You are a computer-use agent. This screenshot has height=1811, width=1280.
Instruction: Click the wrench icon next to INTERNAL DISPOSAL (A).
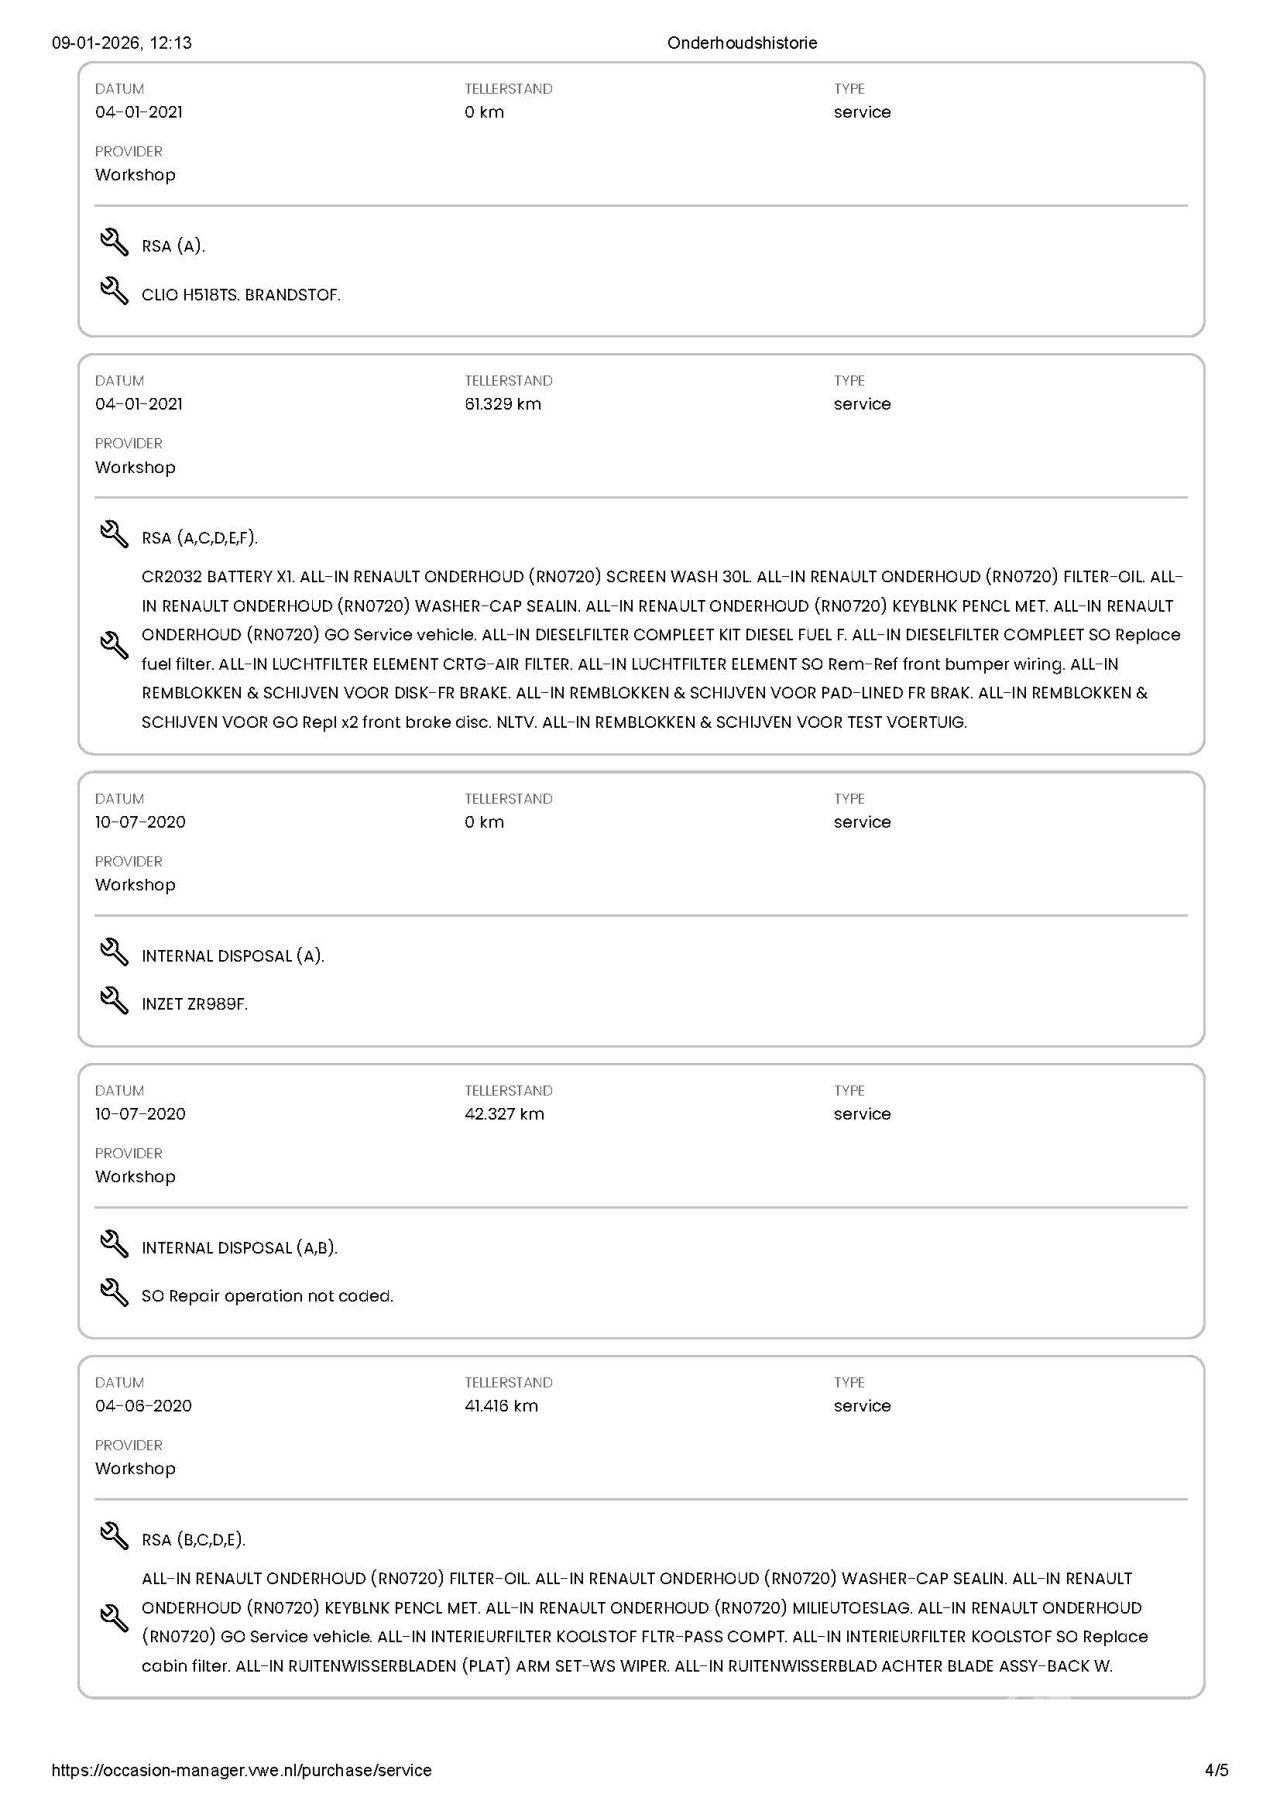click(x=115, y=953)
